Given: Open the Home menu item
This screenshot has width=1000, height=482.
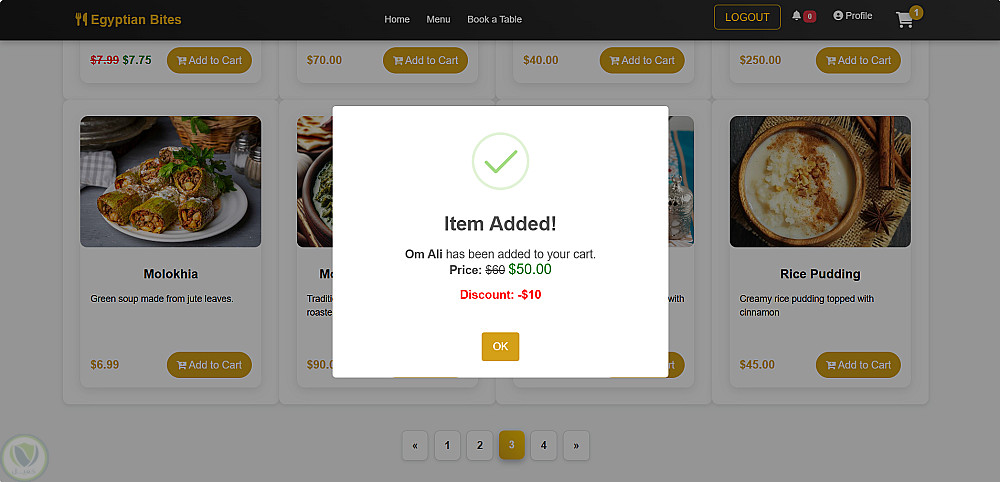Looking at the screenshot, I should [397, 19].
